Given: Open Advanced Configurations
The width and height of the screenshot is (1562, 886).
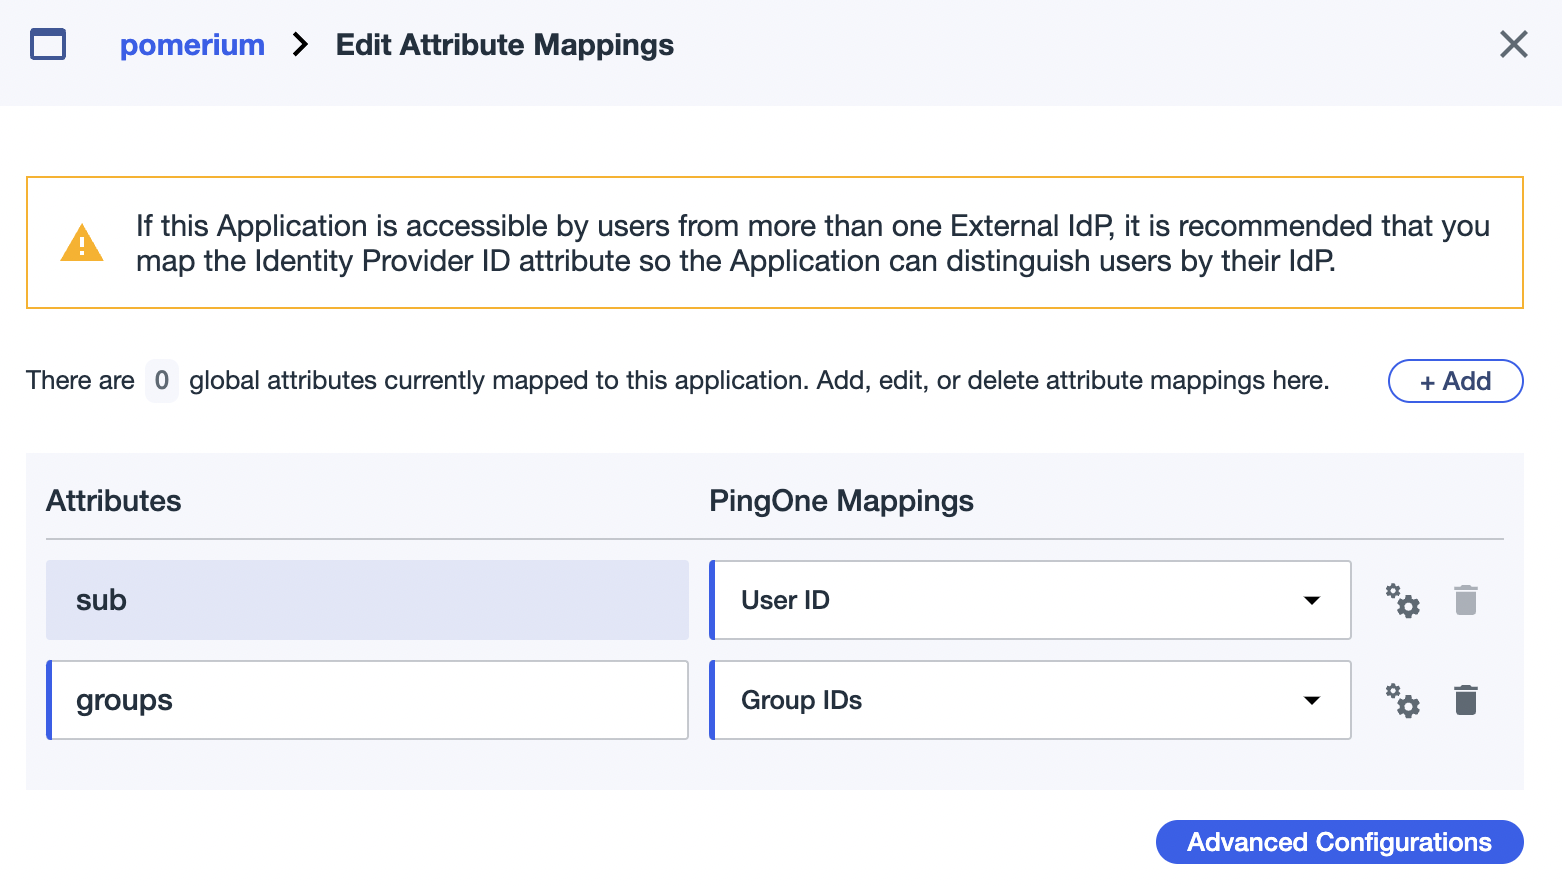Looking at the screenshot, I should click(x=1339, y=841).
